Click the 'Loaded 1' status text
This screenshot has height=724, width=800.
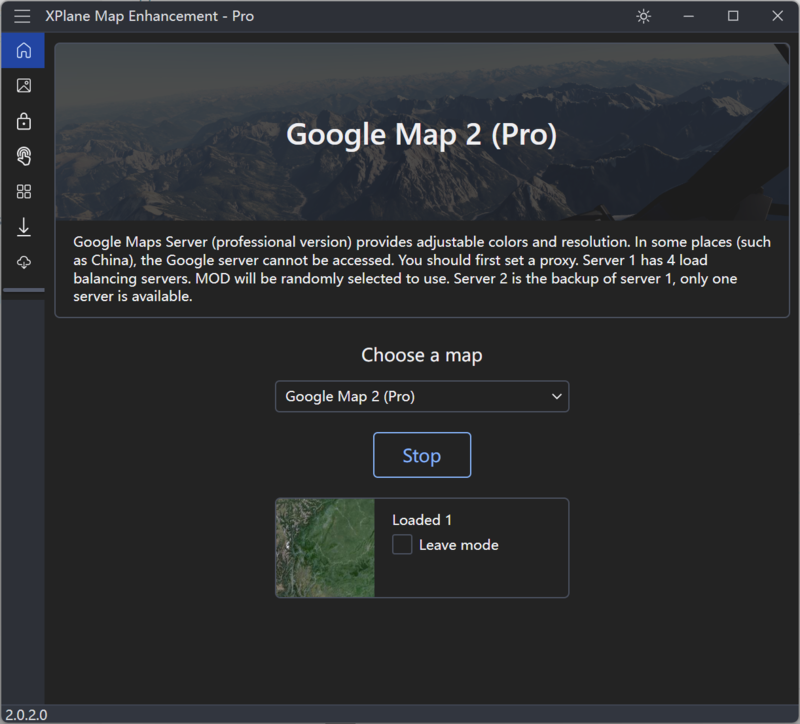(x=422, y=520)
